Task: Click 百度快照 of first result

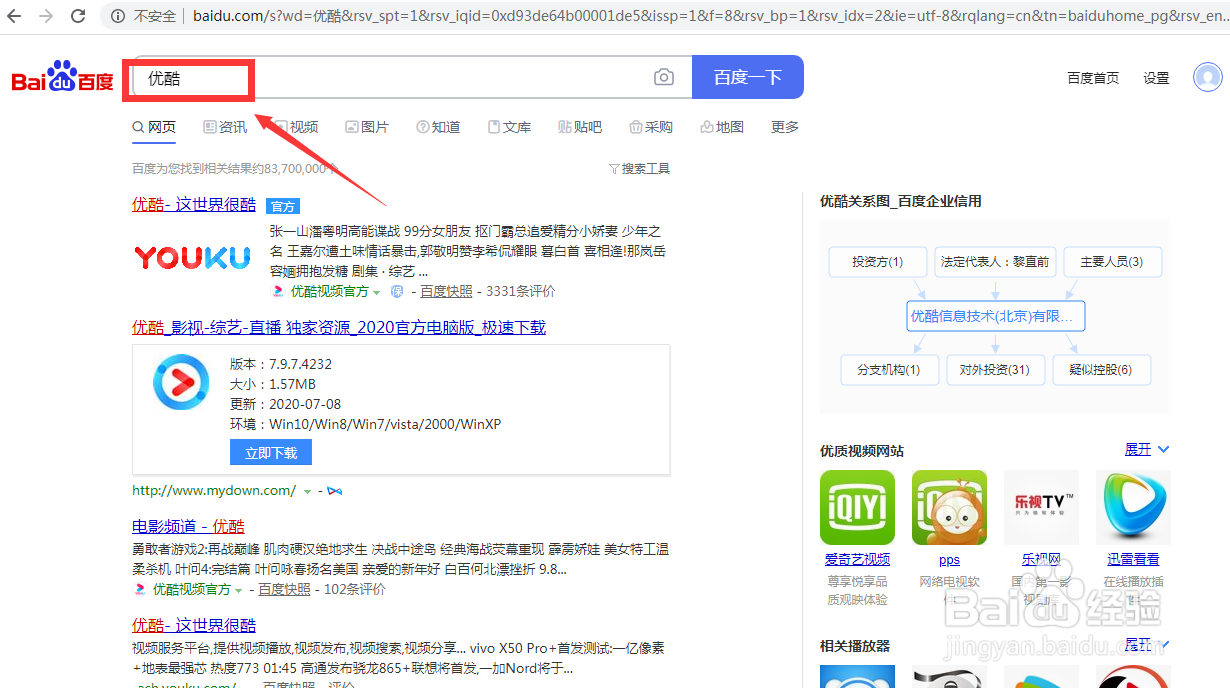Action: [446, 291]
